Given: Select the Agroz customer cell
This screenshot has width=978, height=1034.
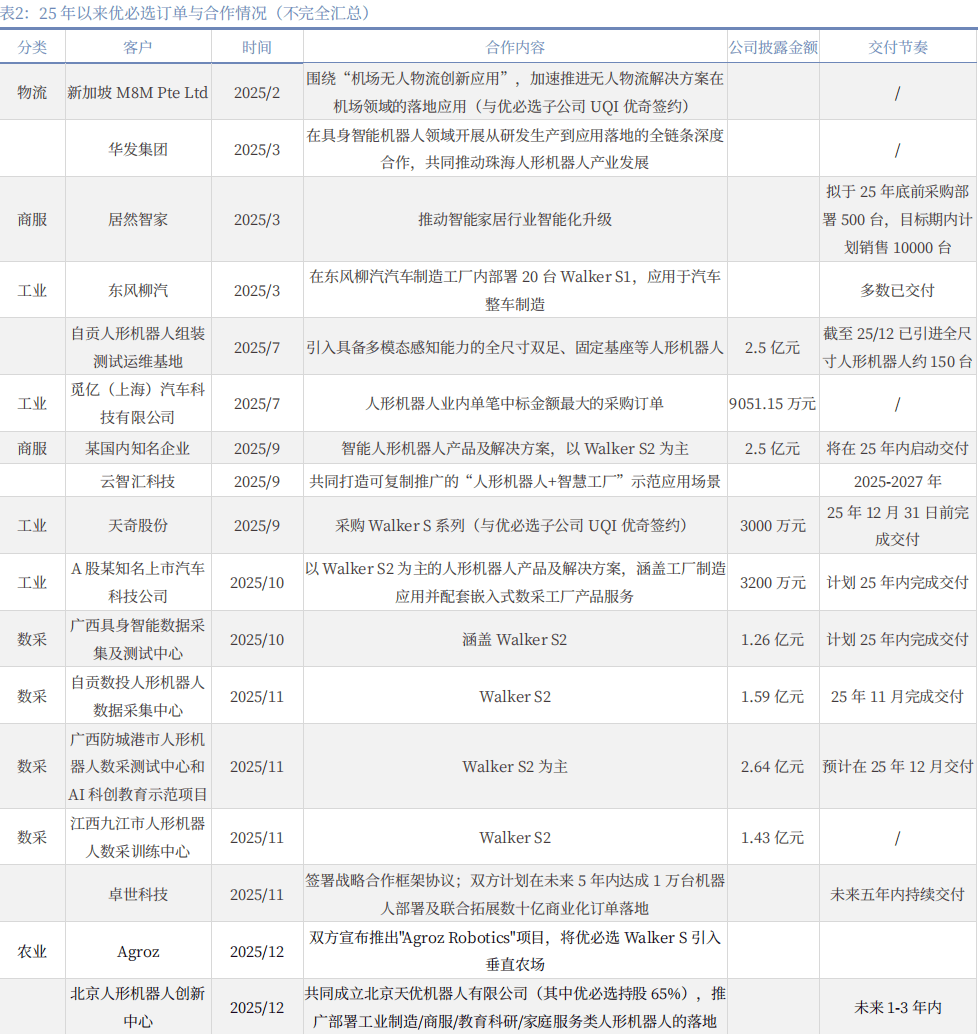Looking at the screenshot, I should (138, 951).
